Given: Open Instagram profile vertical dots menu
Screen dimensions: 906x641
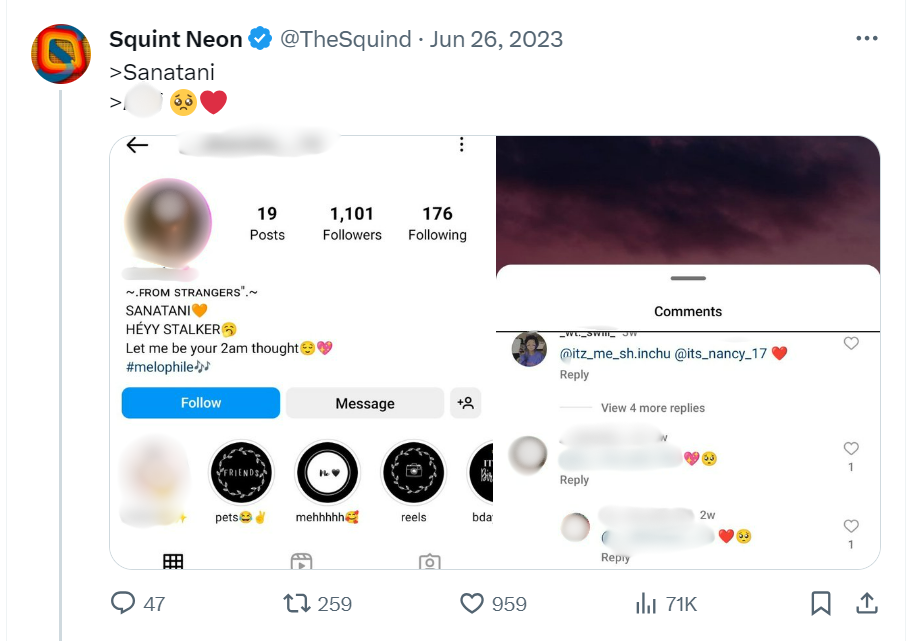Looking at the screenshot, I should tap(461, 144).
